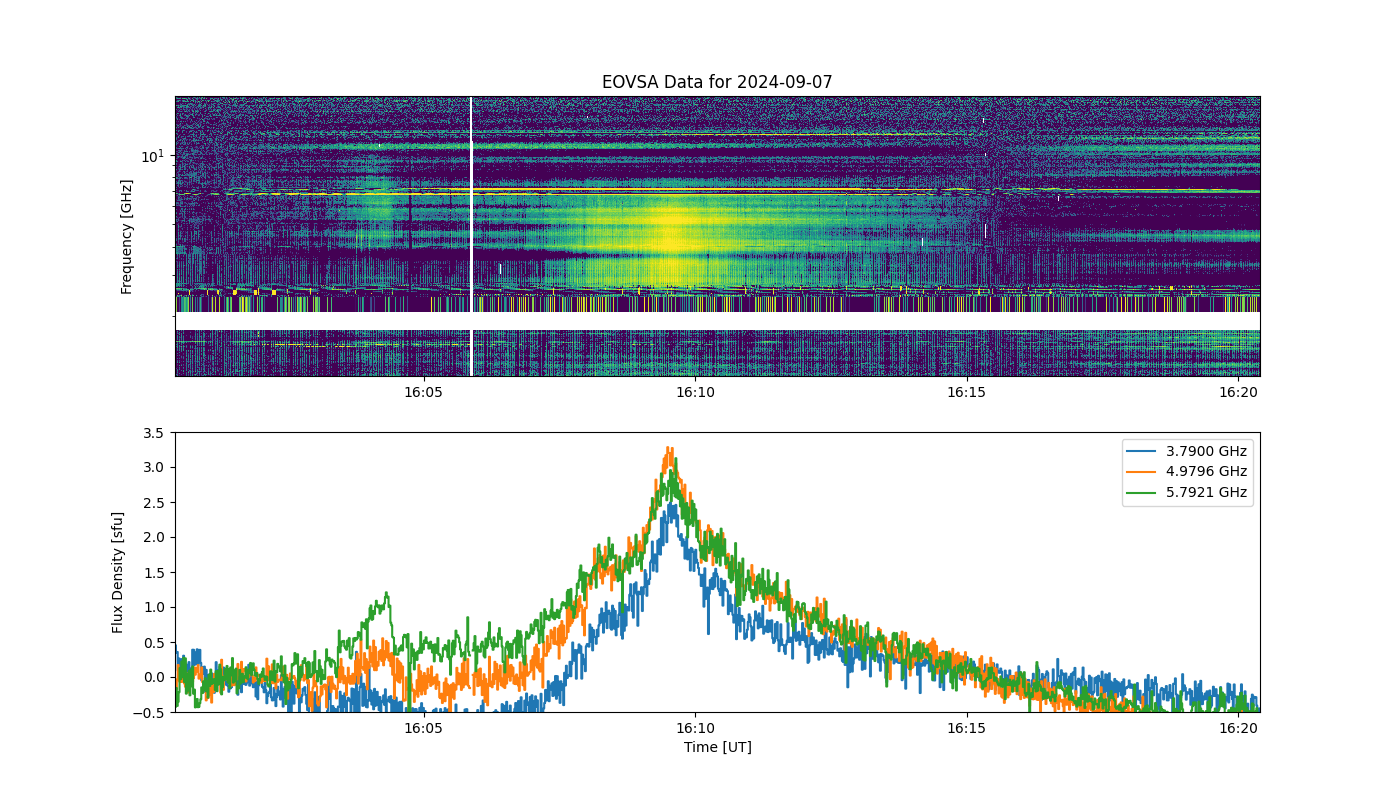Viewport: 1400px width, 800px height.
Task: Click the '−0.5' y-axis tick label
Action: click(x=150, y=712)
